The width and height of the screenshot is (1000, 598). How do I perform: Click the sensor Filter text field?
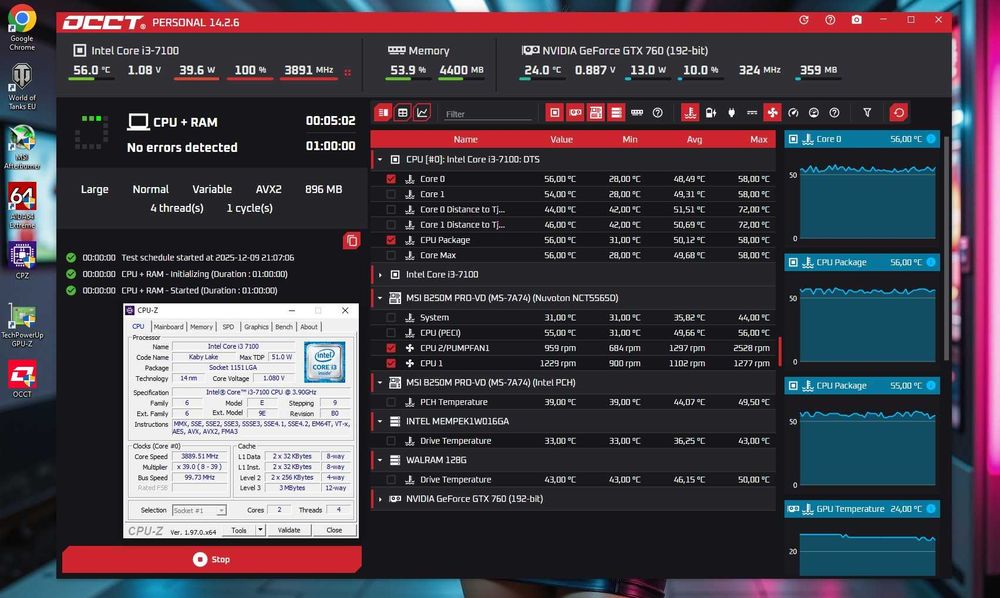[x=488, y=113]
